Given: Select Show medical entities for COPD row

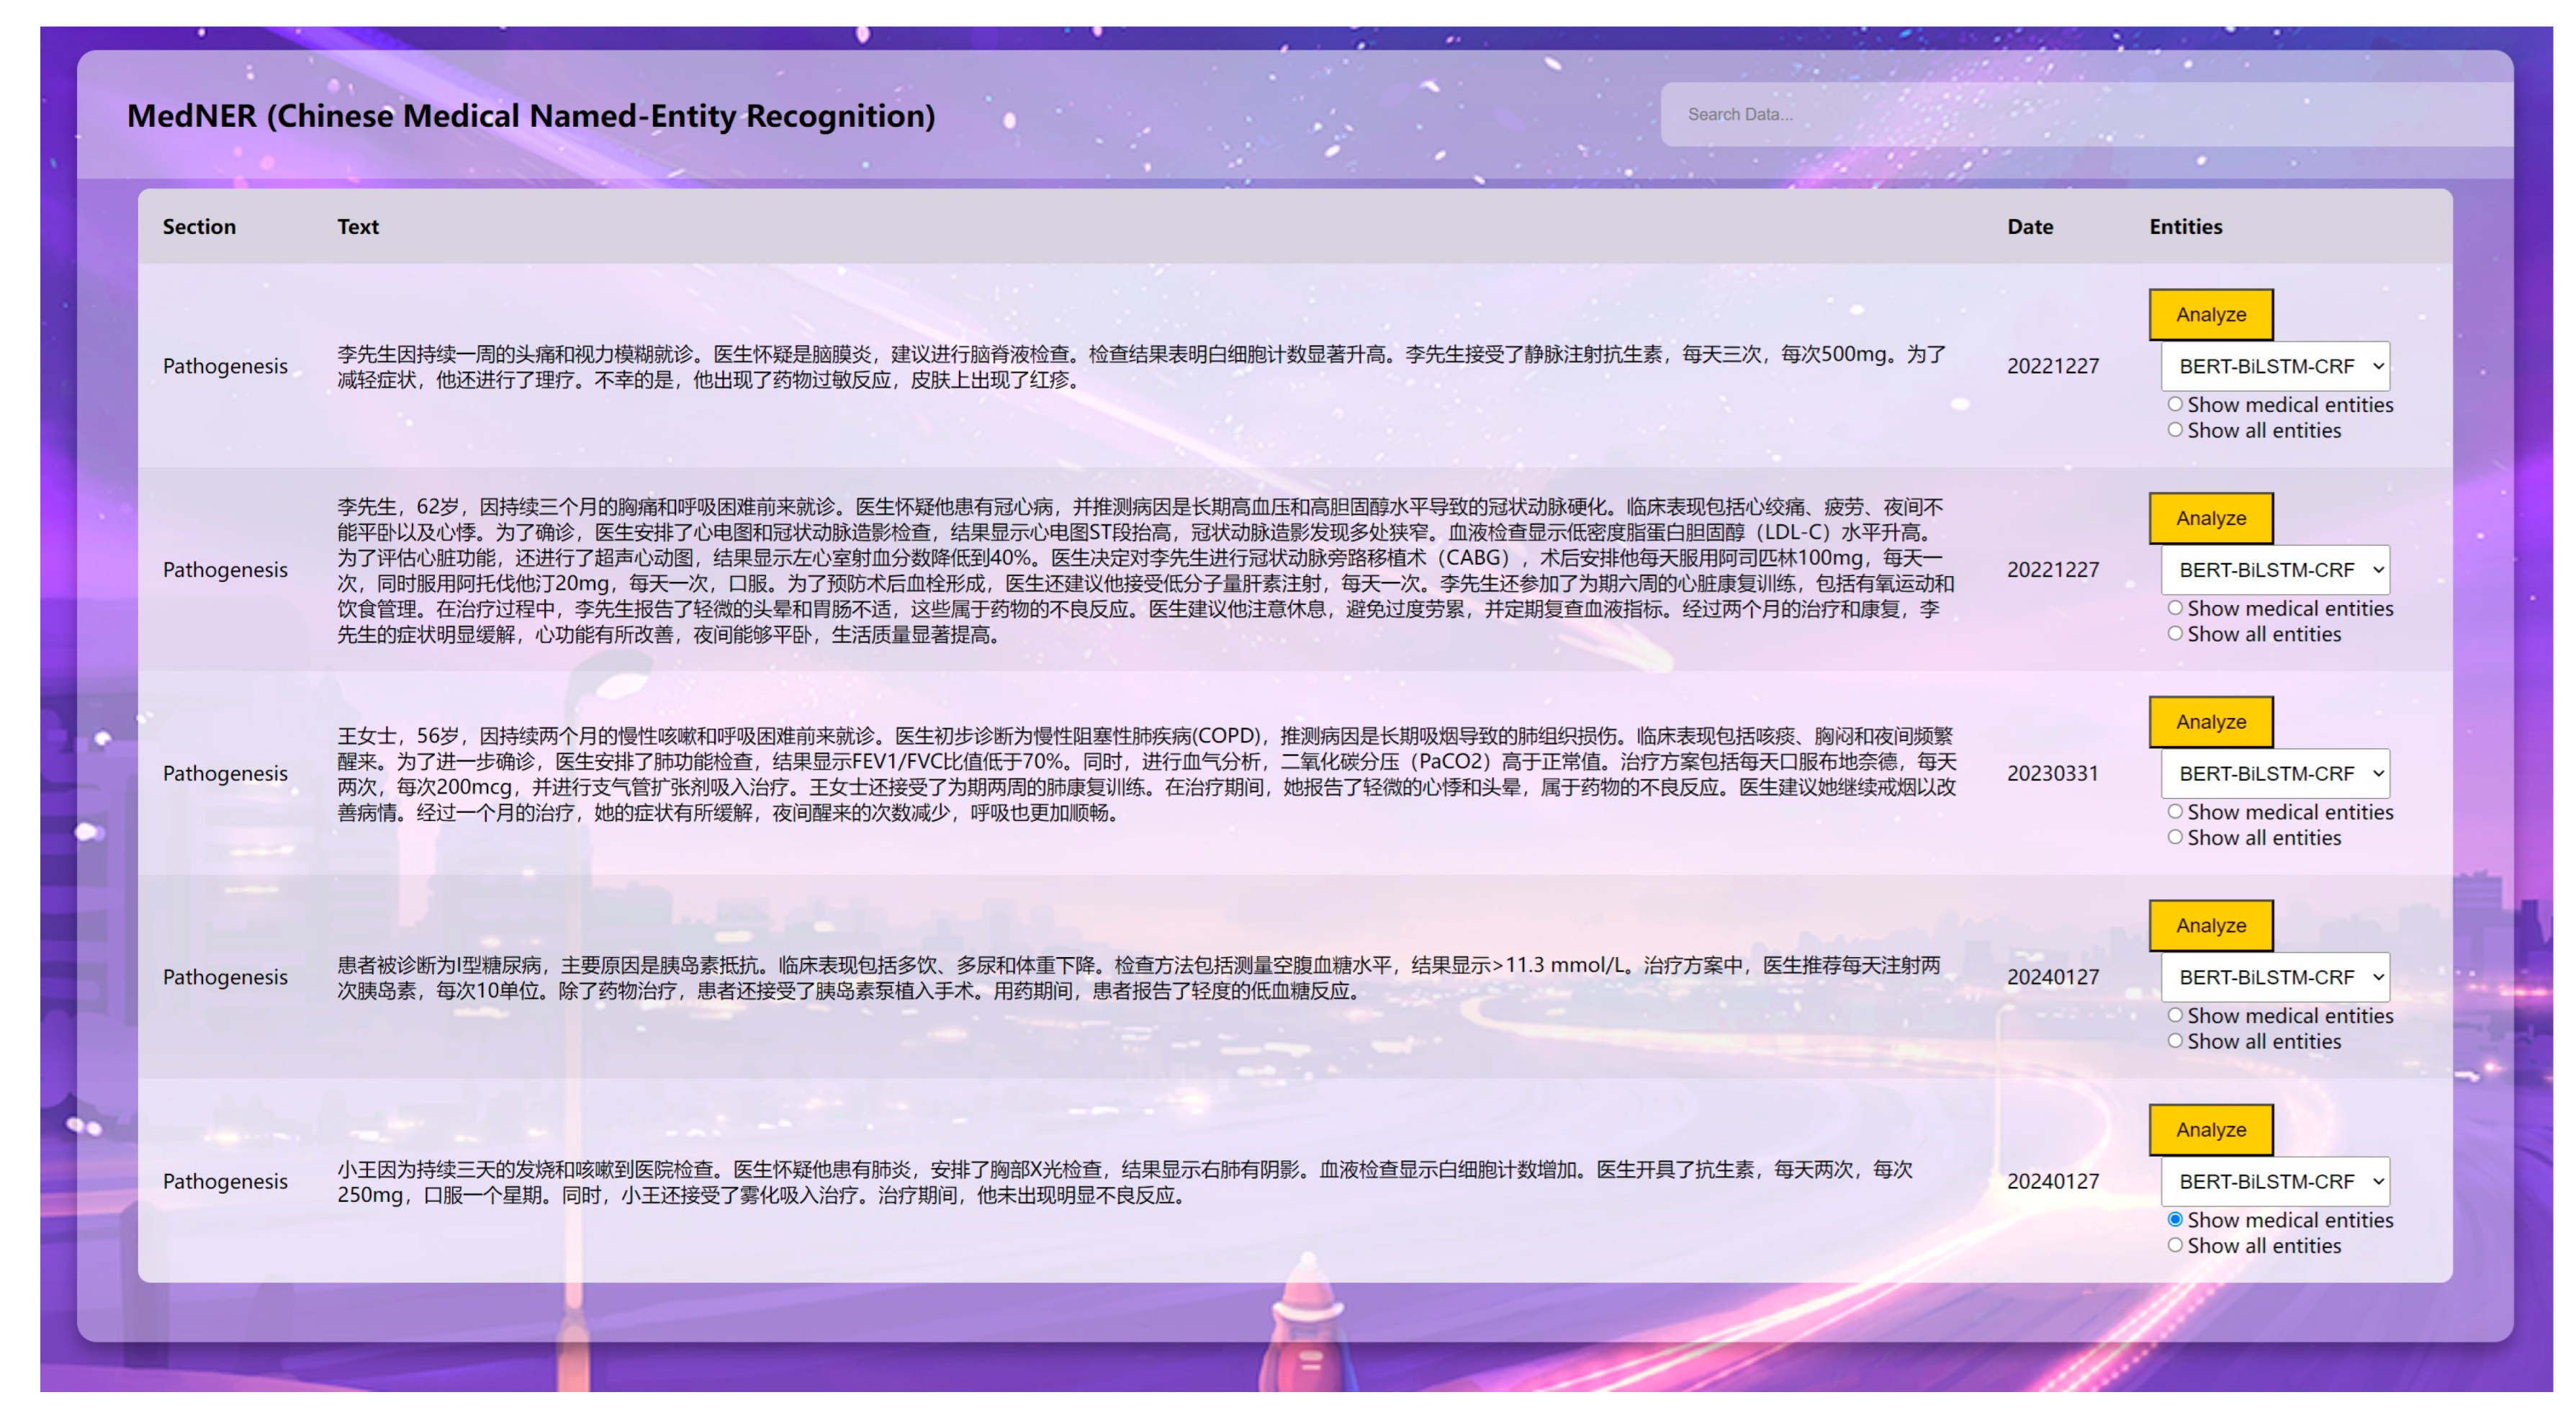Looking at the screenshot, I should pyautogui.click(x=2175, y=812).
